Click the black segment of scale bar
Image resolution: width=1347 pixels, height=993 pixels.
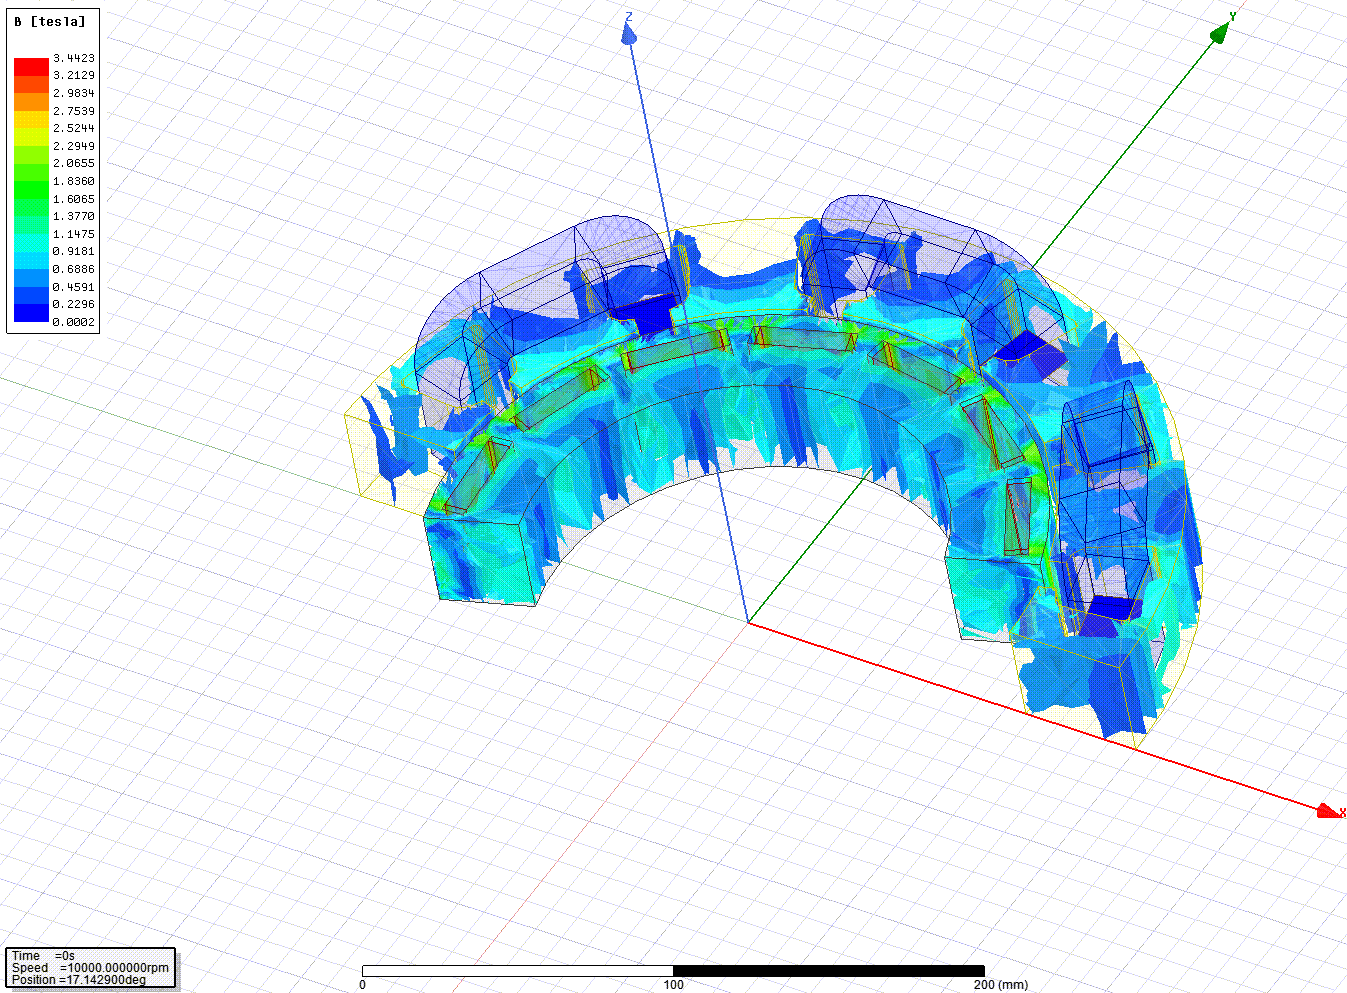click(x=828, y=970)
